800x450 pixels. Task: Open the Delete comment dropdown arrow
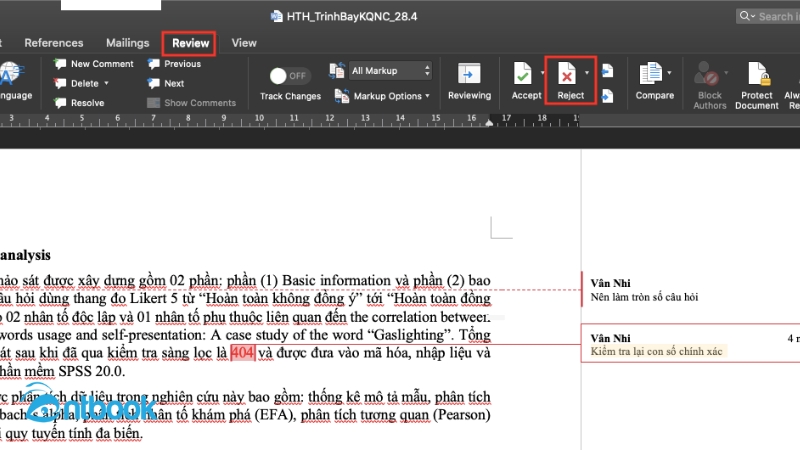click(106, 84)
